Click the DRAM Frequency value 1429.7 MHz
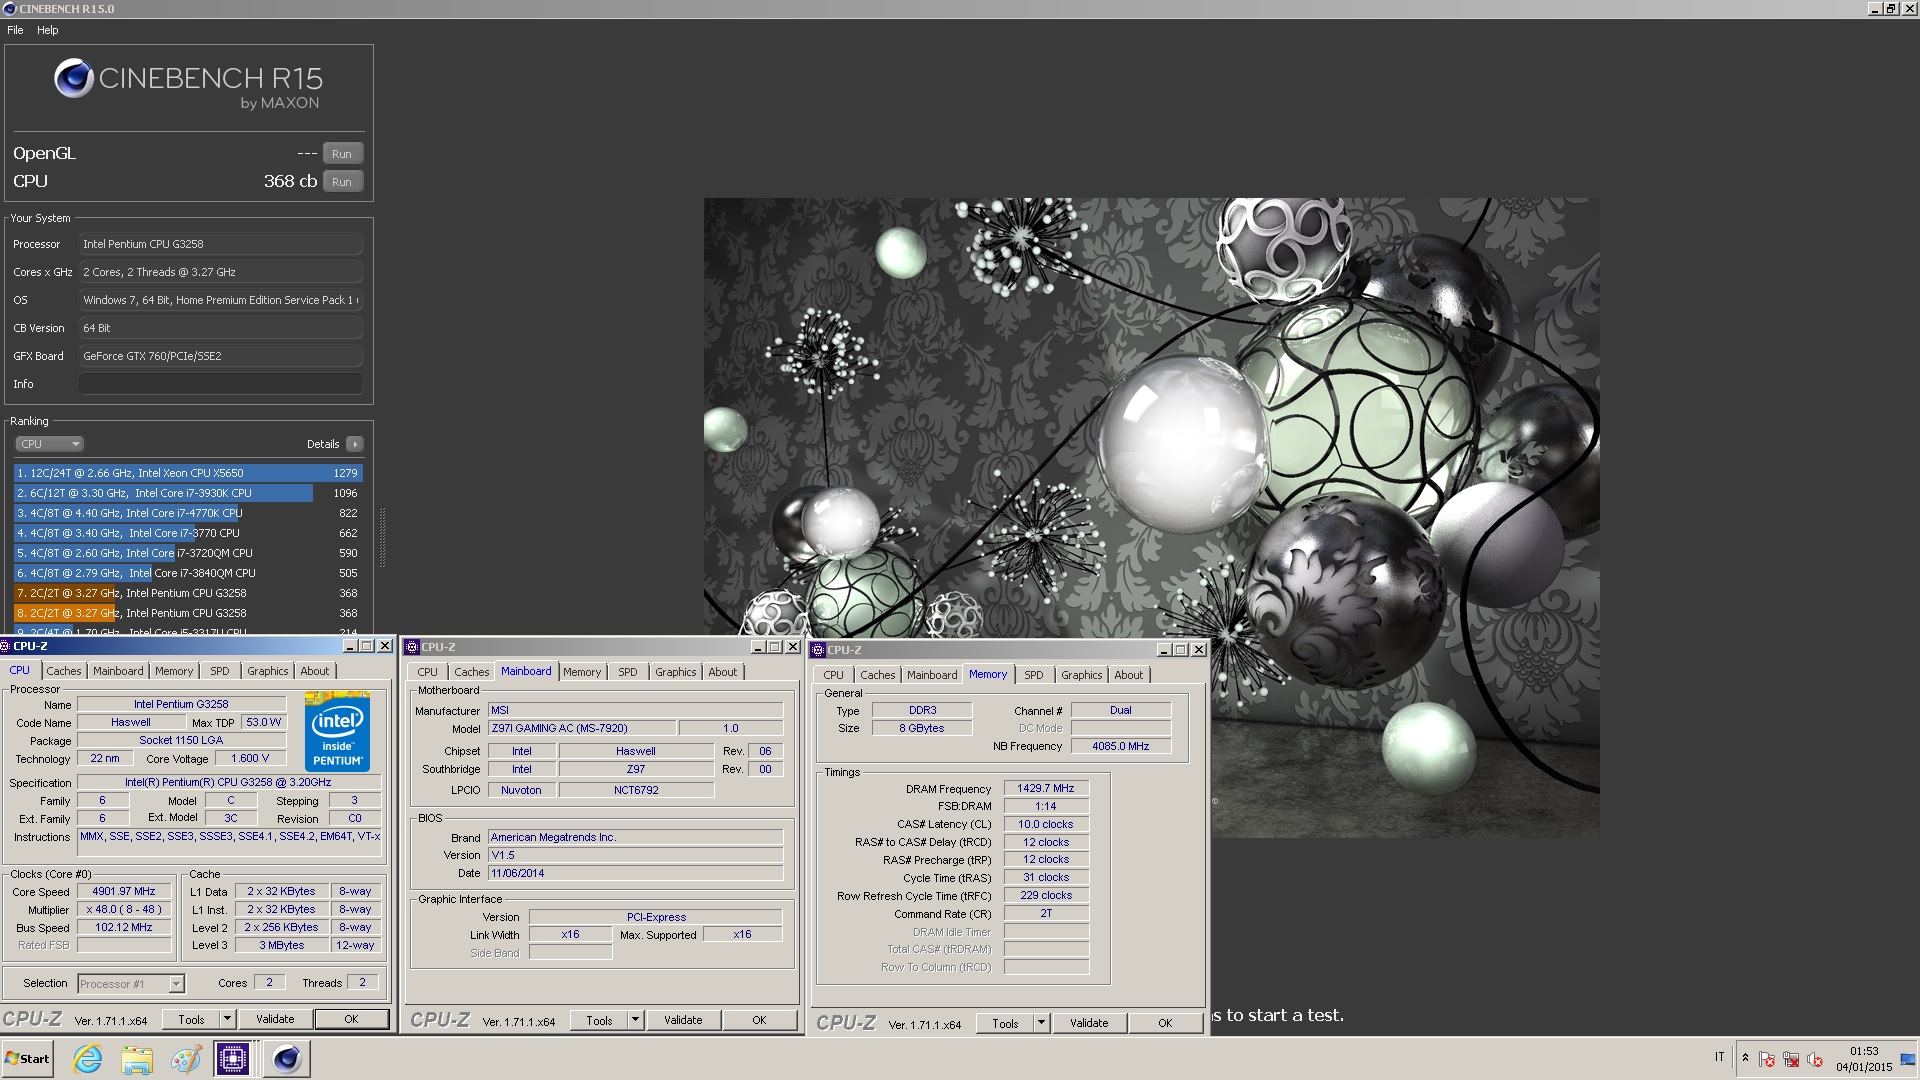 tap(1046, 789)
